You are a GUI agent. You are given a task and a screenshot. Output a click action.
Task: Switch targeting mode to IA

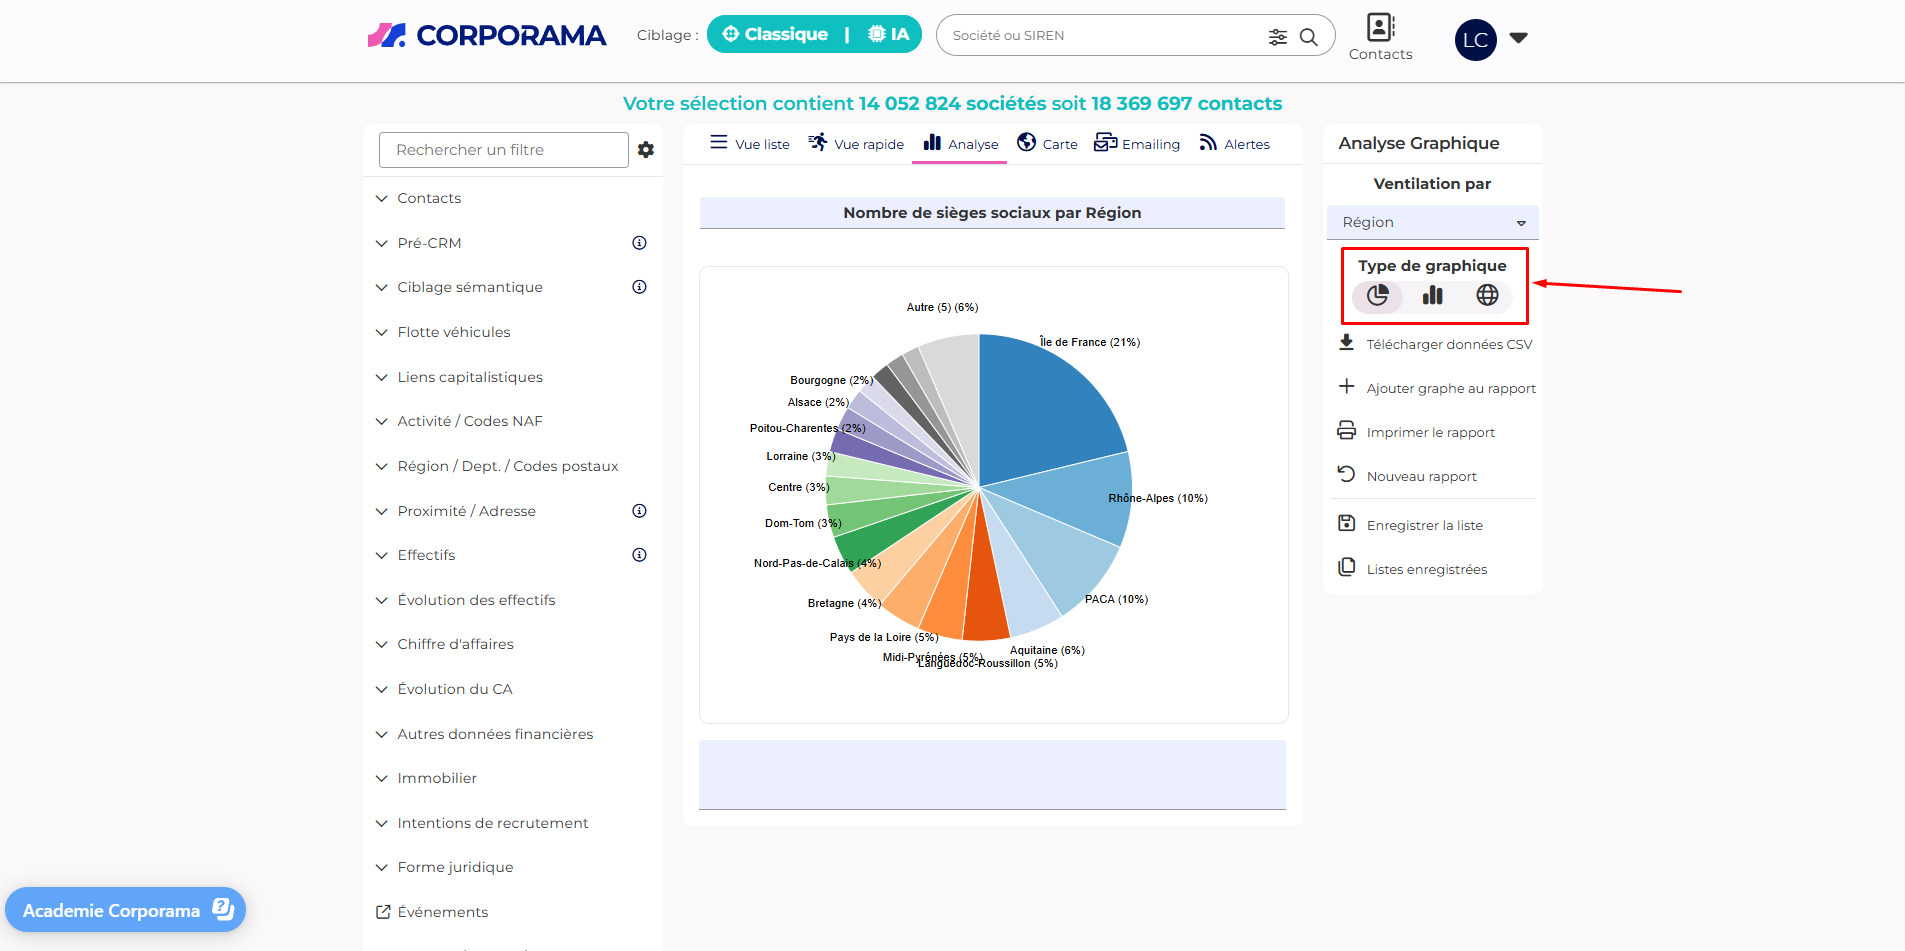coord(889,35)
